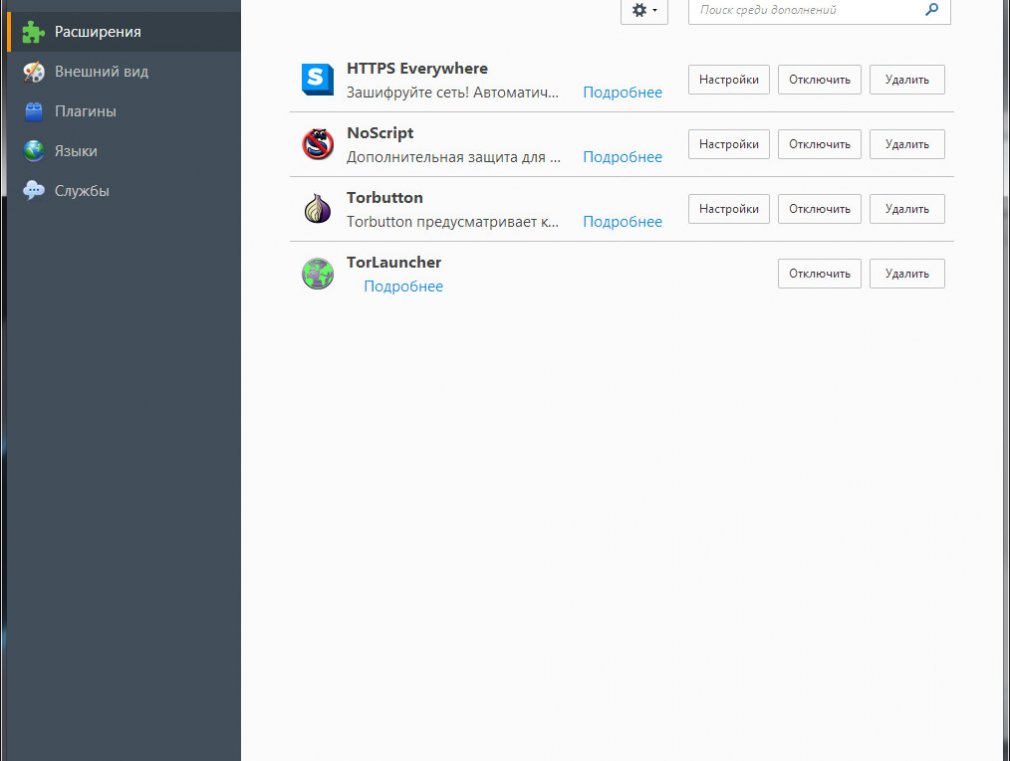
Task: Remove NoScript with Удалить
Action: tap(907, 144)
